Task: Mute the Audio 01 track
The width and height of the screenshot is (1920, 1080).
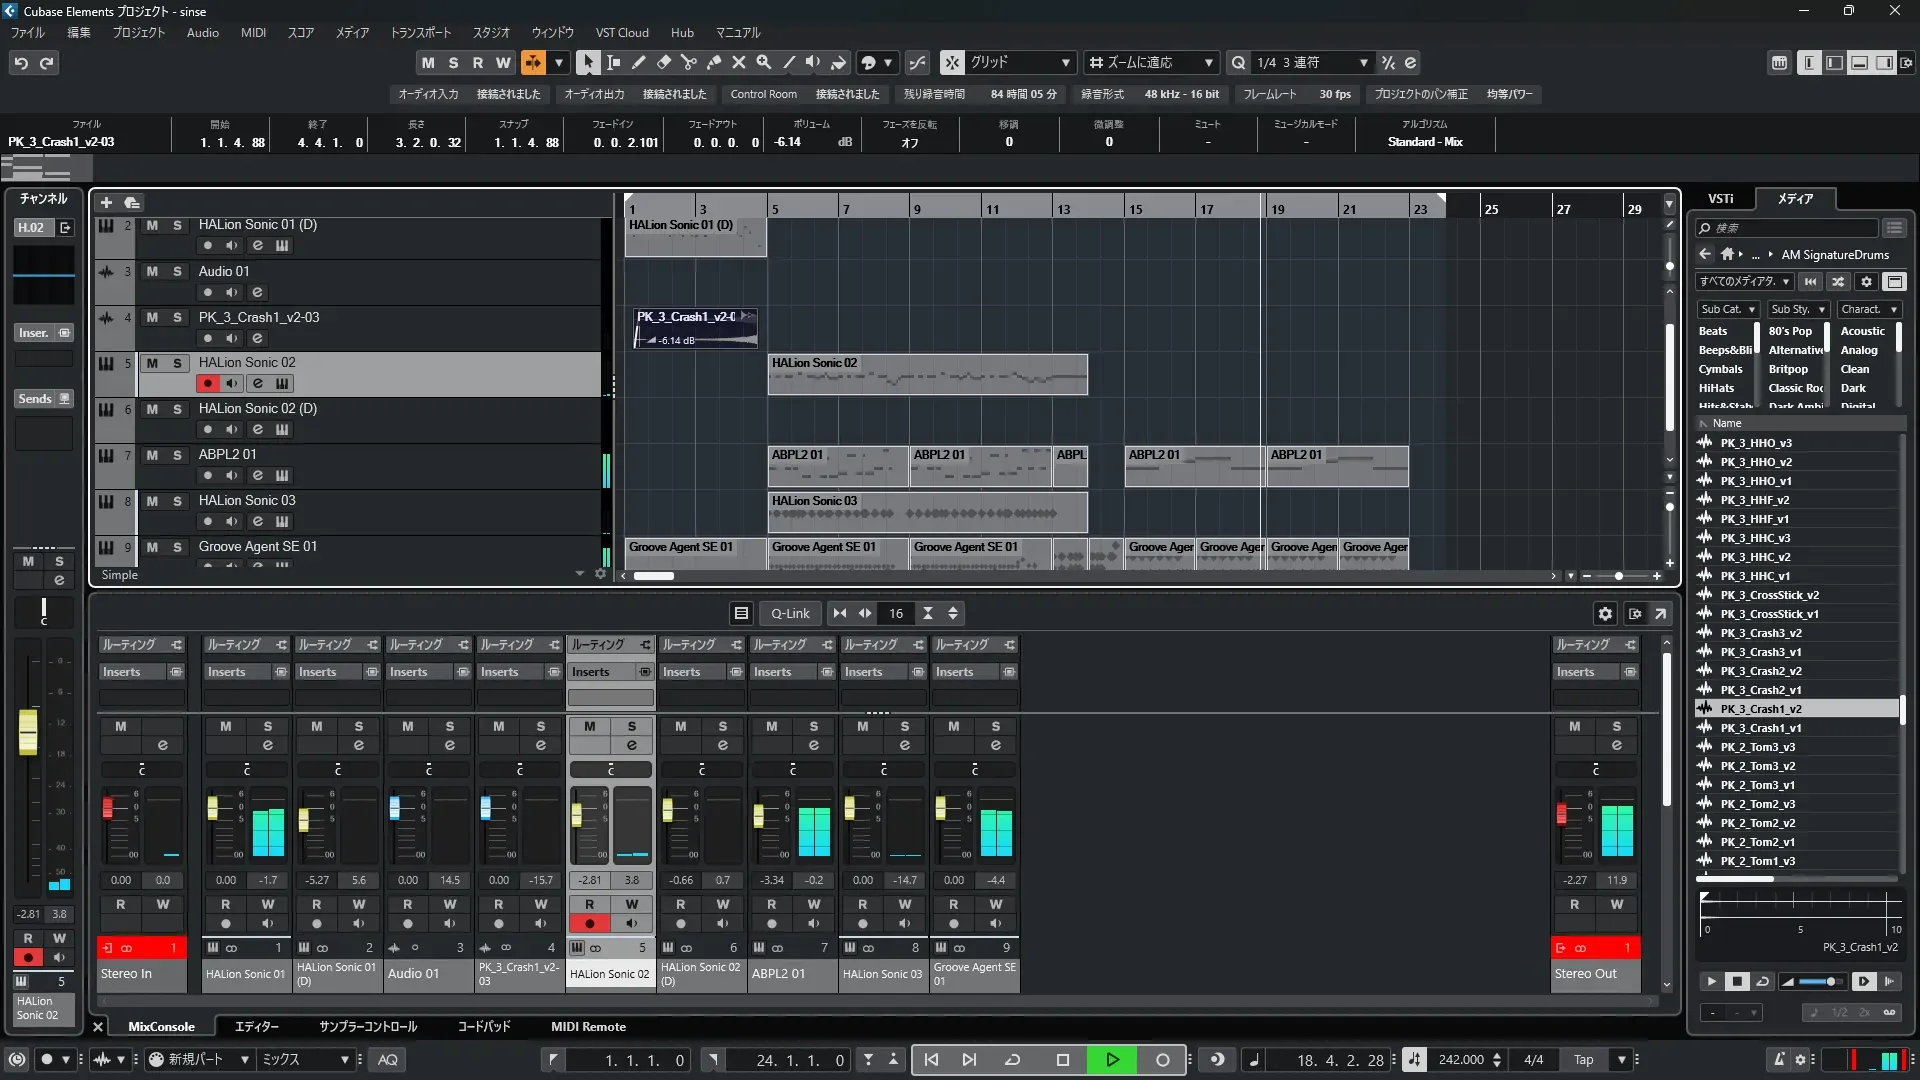Action: point(152,271)
